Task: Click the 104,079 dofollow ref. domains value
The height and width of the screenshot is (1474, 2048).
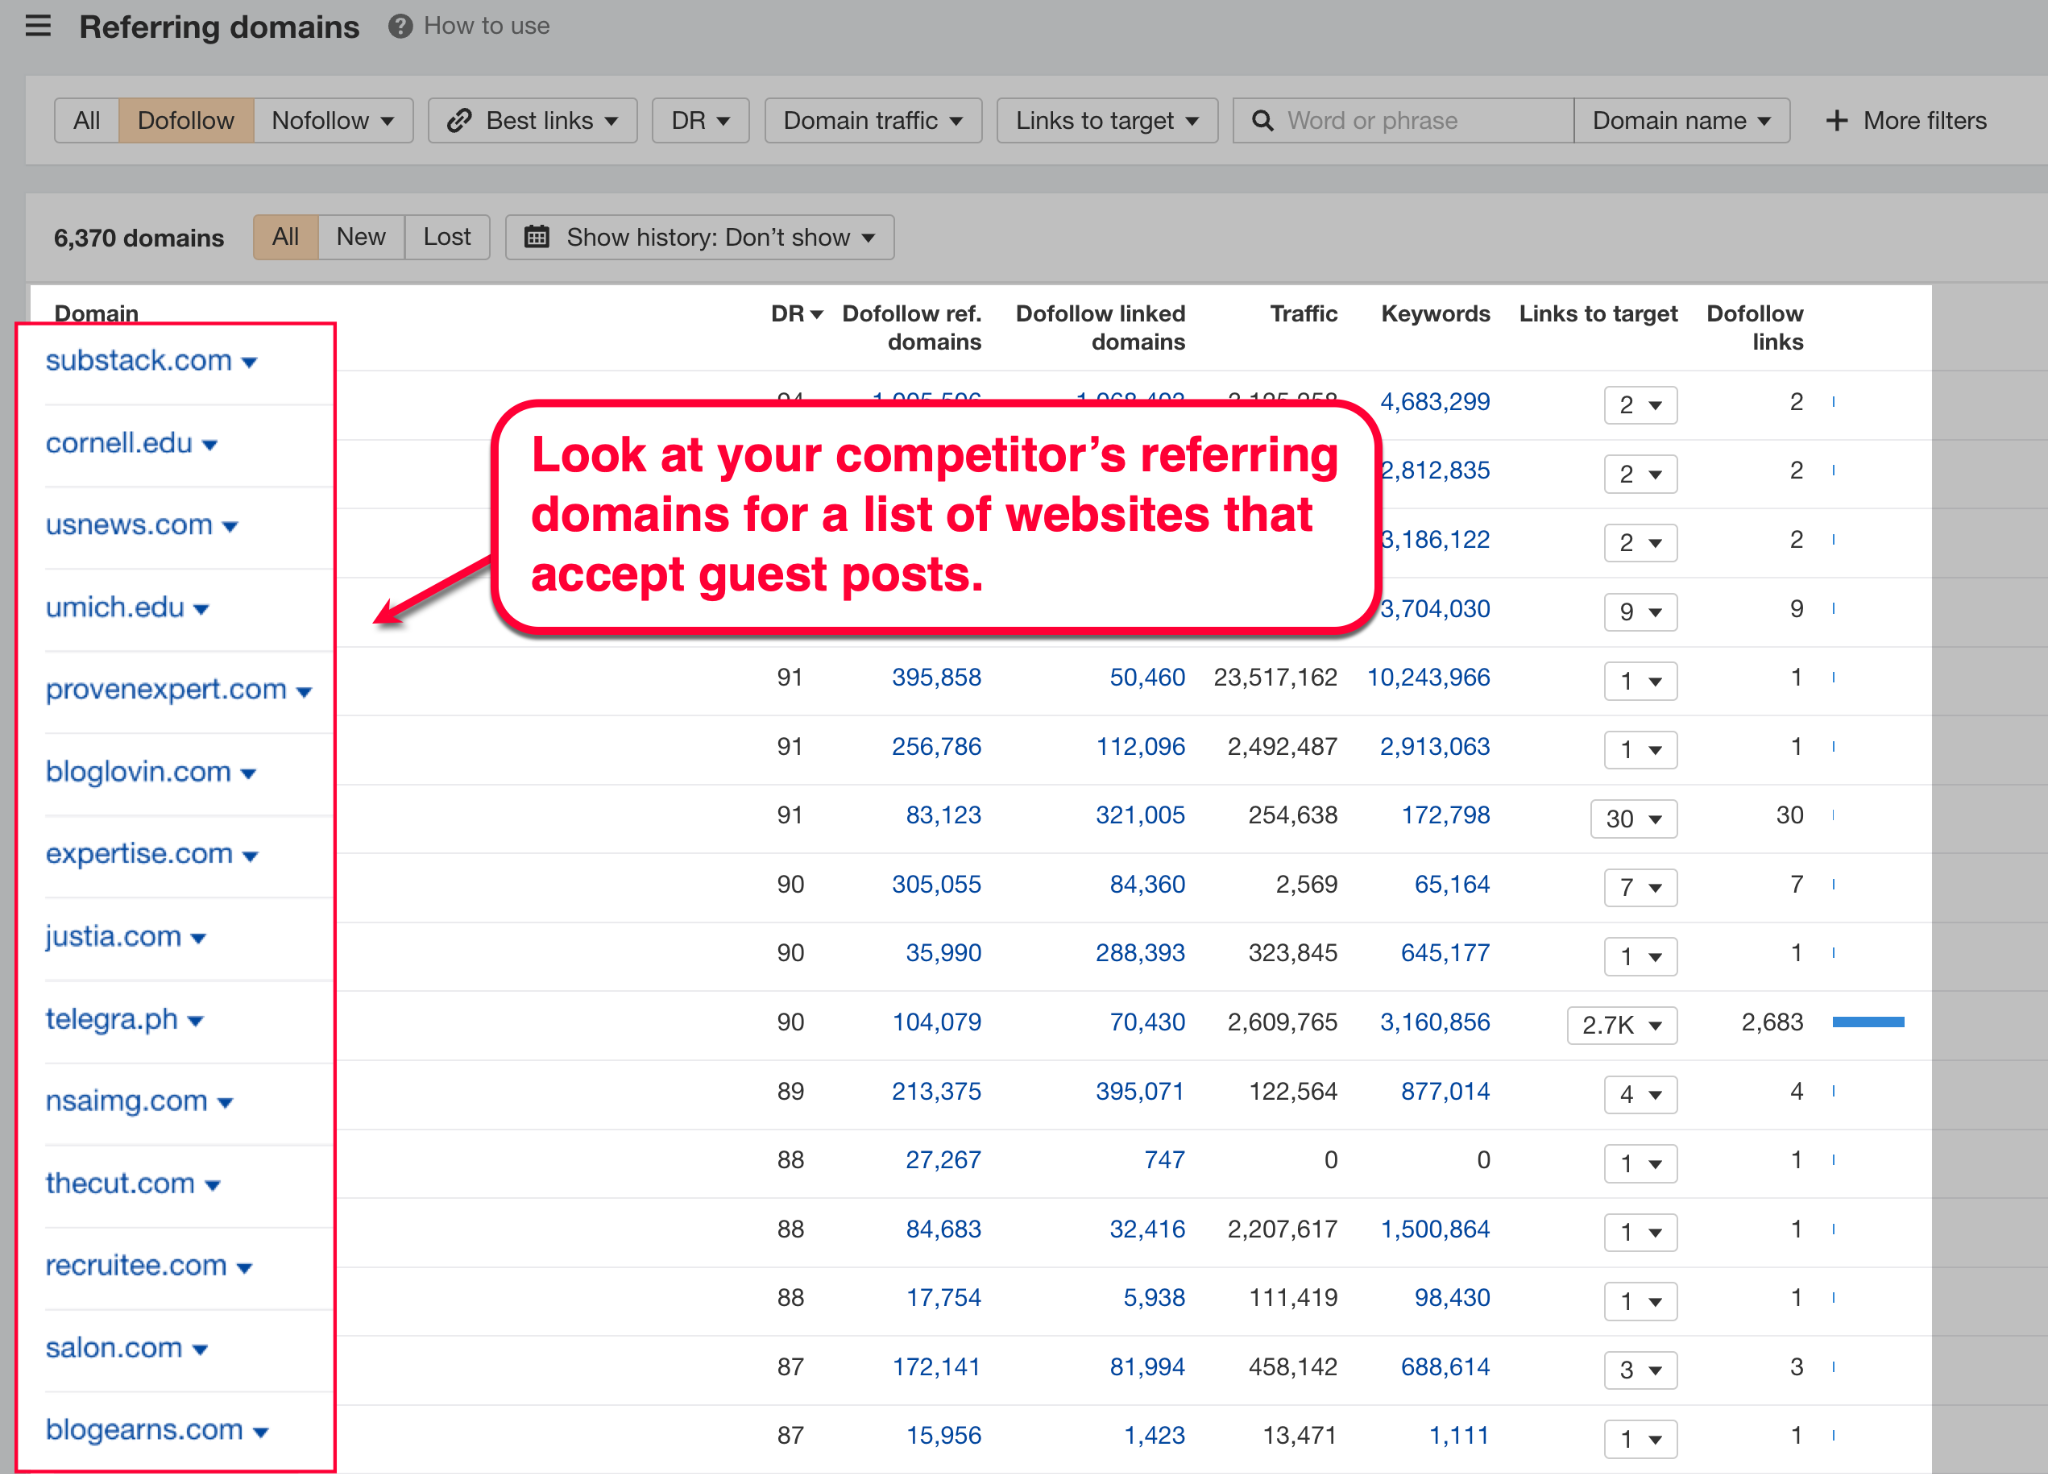Action: coord(936,1023)
